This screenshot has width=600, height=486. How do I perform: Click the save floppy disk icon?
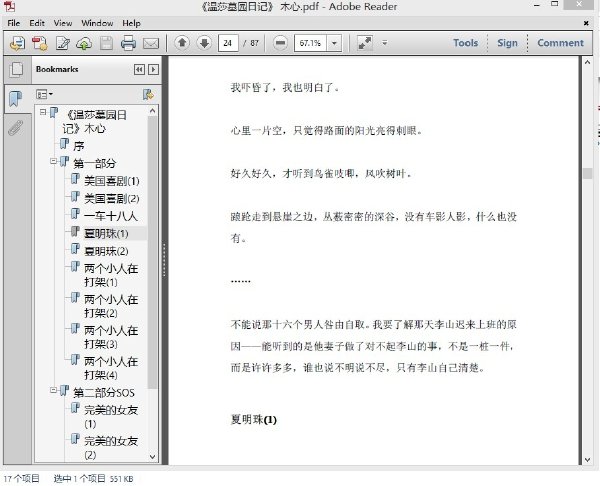point(106,43)
